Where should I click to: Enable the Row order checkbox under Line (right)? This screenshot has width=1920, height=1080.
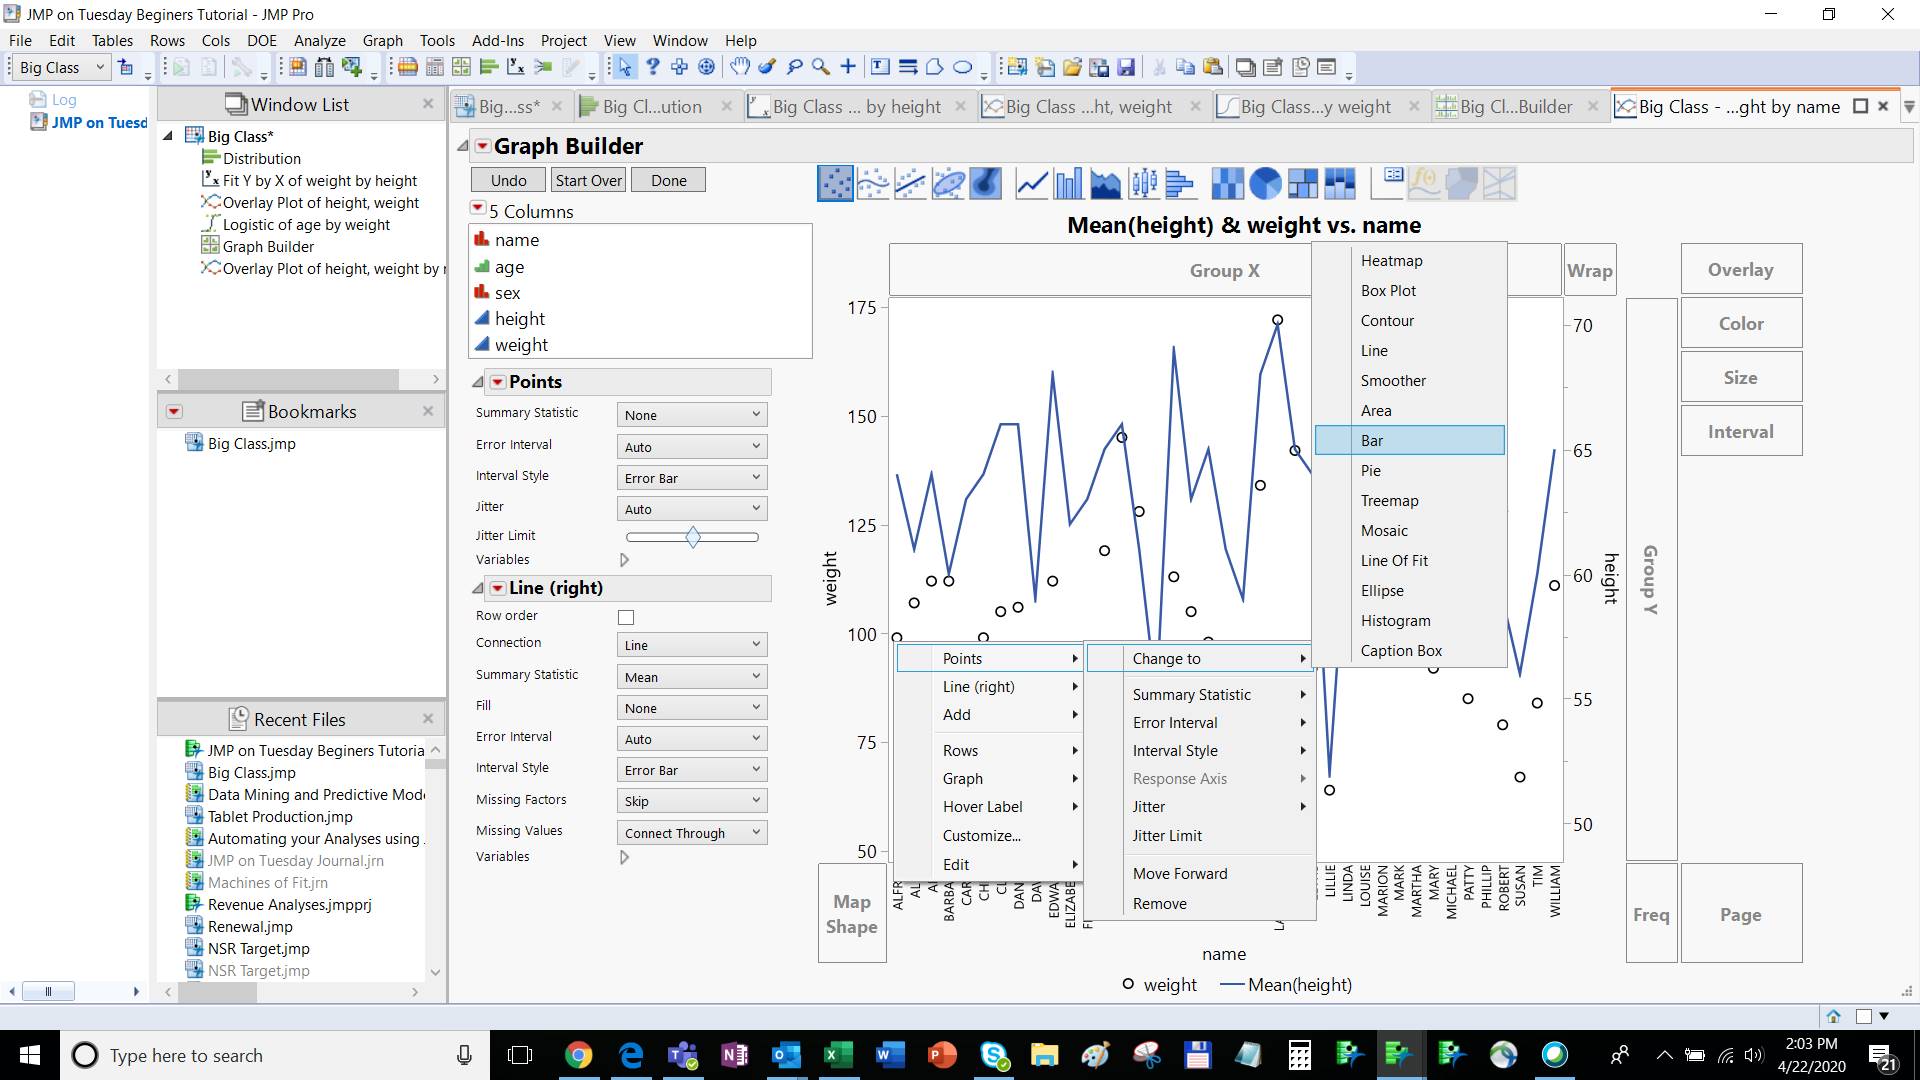pos(626,617)
